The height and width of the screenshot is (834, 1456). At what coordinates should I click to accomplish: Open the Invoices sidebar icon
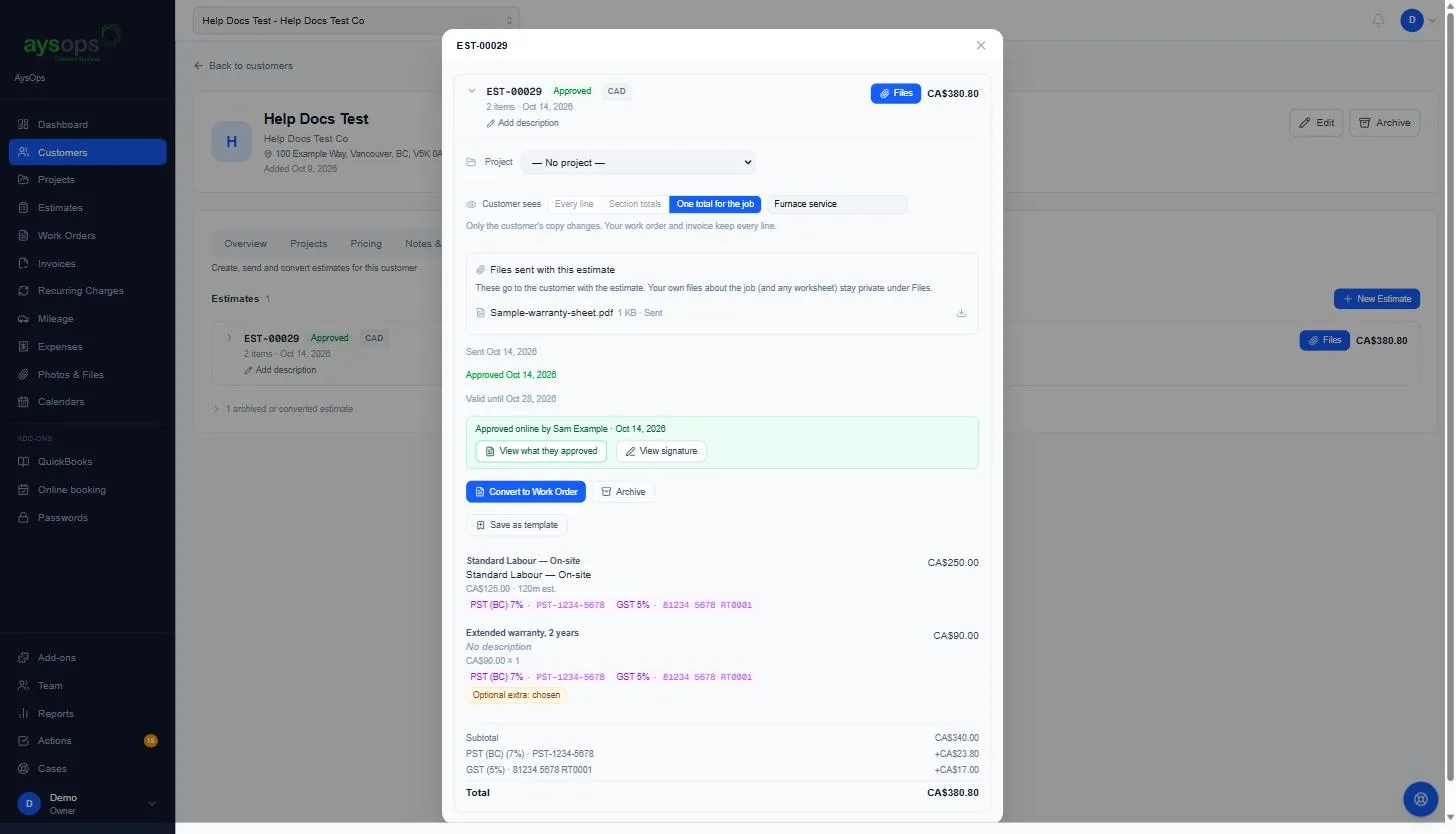tap(24, 264)
